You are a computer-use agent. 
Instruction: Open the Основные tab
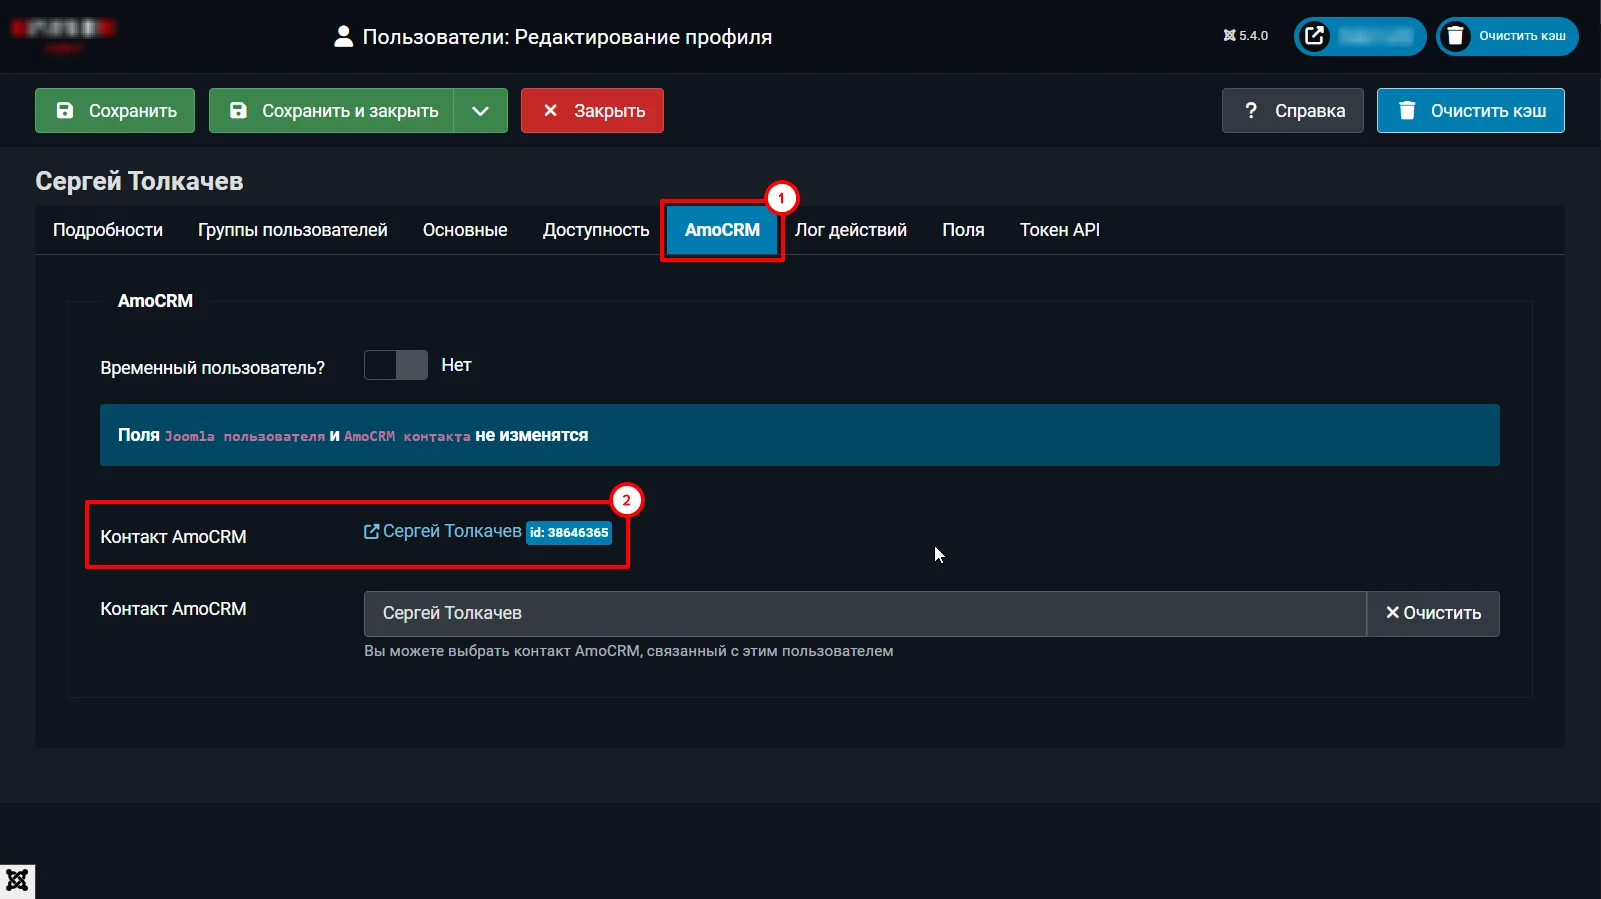[465, 230]
